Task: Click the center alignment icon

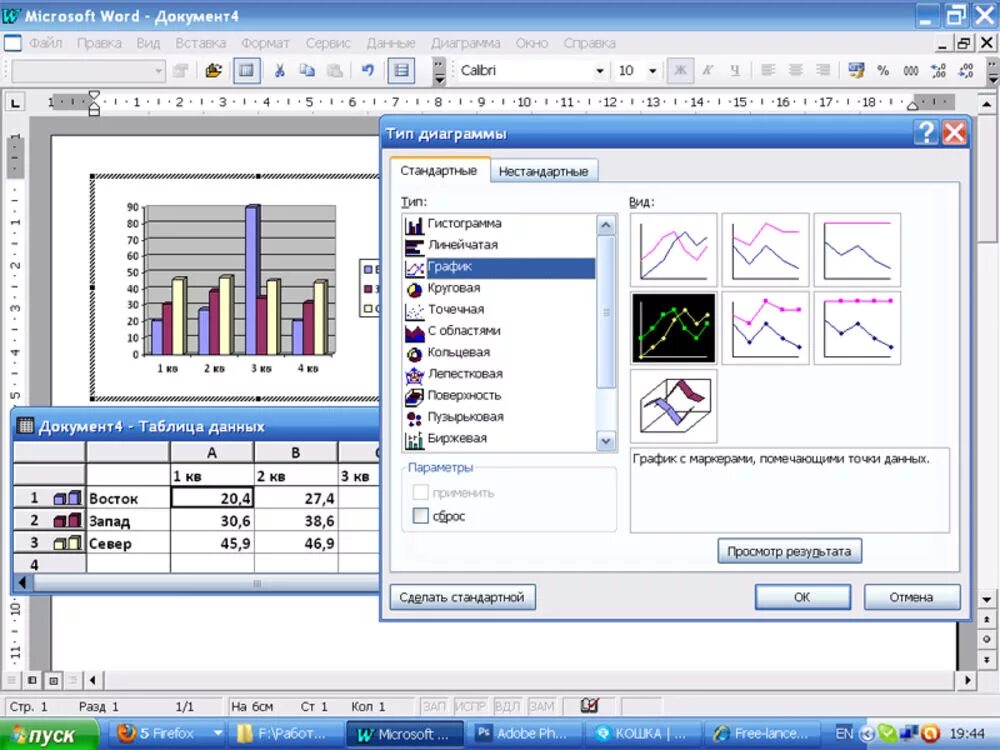Action: [796, 71]
